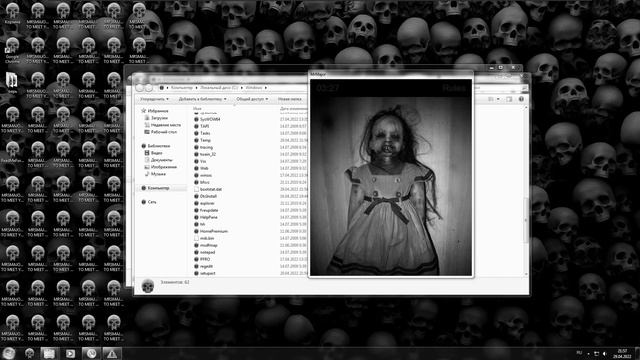Click the clock-shaped taskbar program icon
The width and height of the screenshot is (640, 360).
[91, 353]
